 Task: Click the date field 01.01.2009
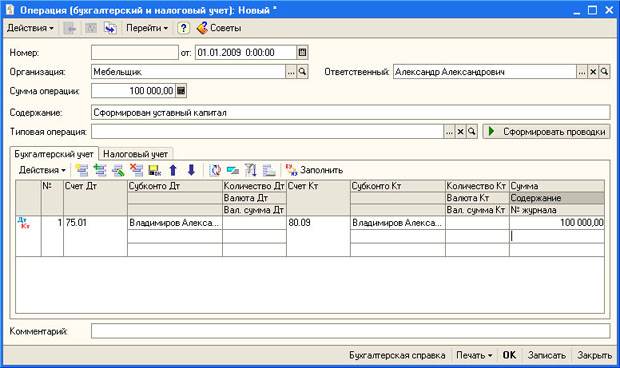click(246, 52)
